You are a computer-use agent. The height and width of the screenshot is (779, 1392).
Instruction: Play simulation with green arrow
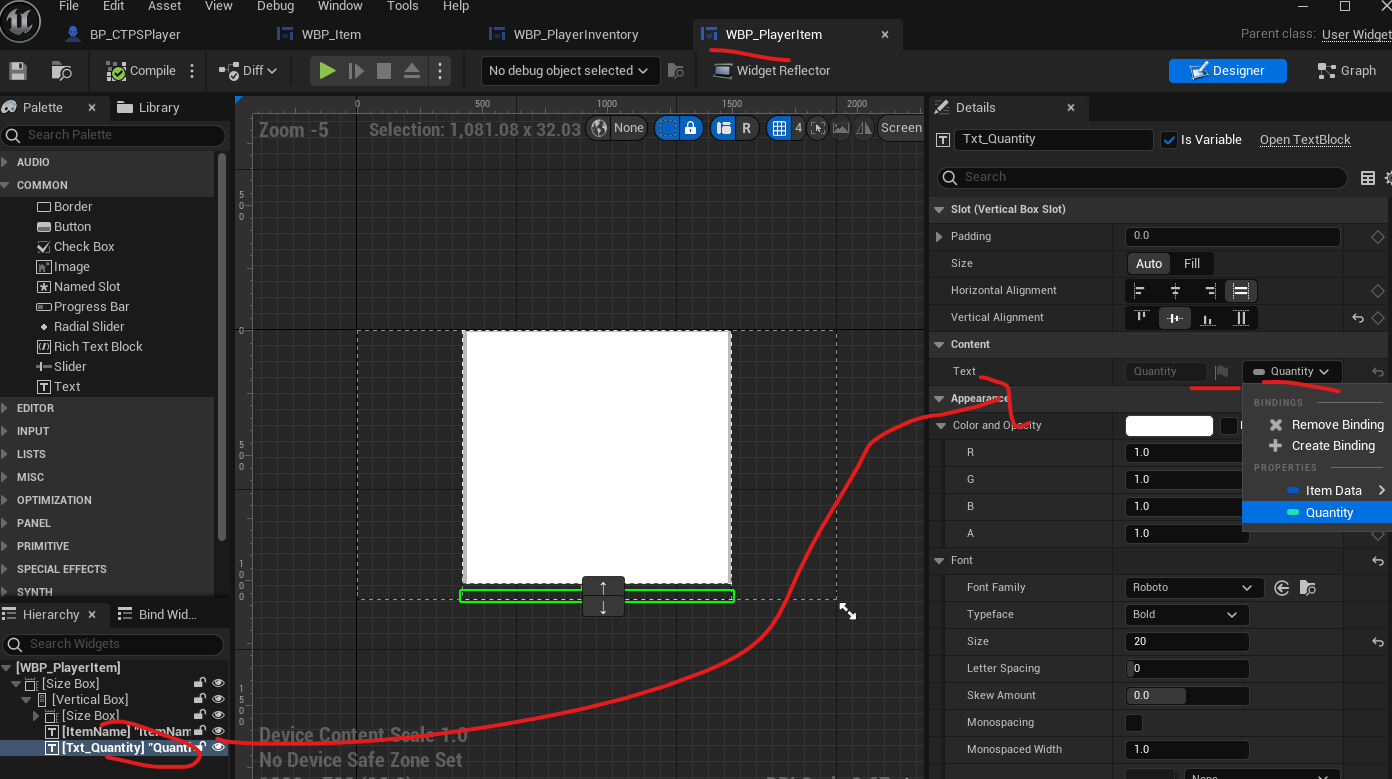pos(327,71)
